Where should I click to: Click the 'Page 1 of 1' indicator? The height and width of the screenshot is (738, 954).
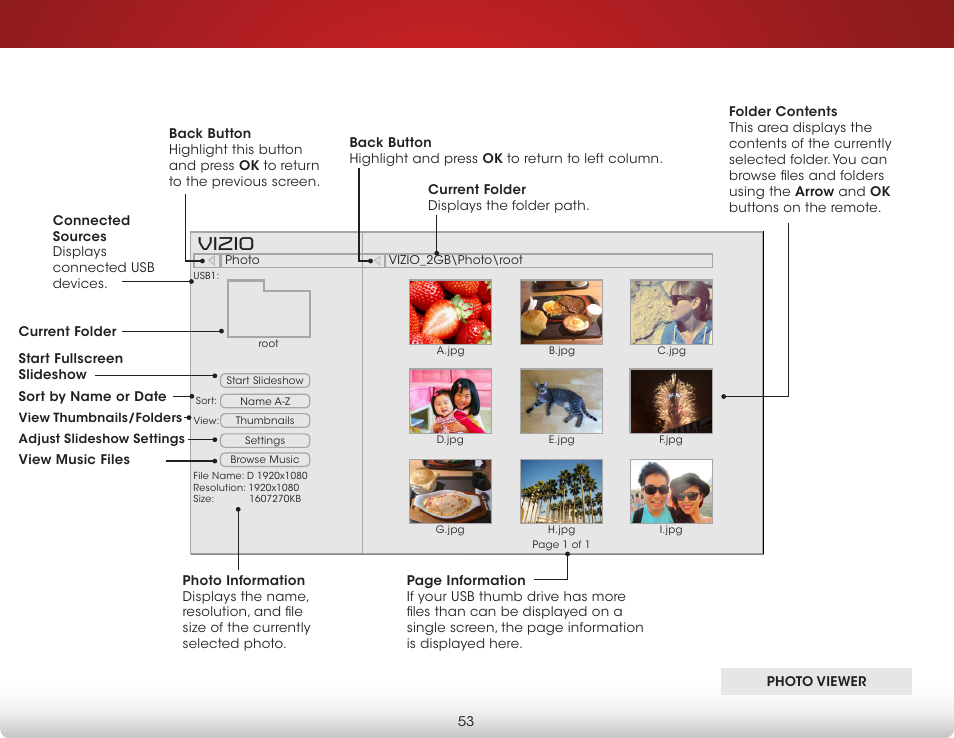click(560, 545)
